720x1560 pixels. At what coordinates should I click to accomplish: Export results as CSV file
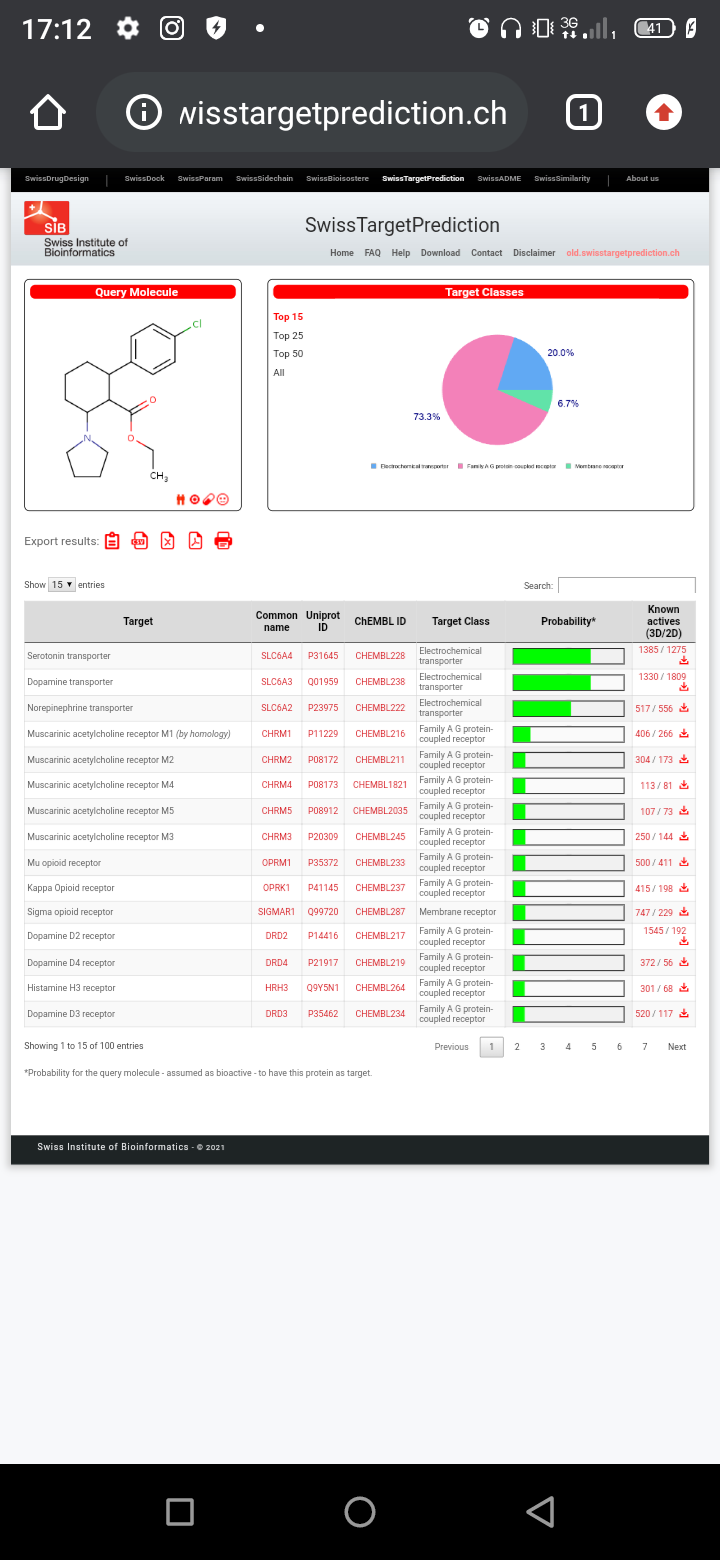140,541
